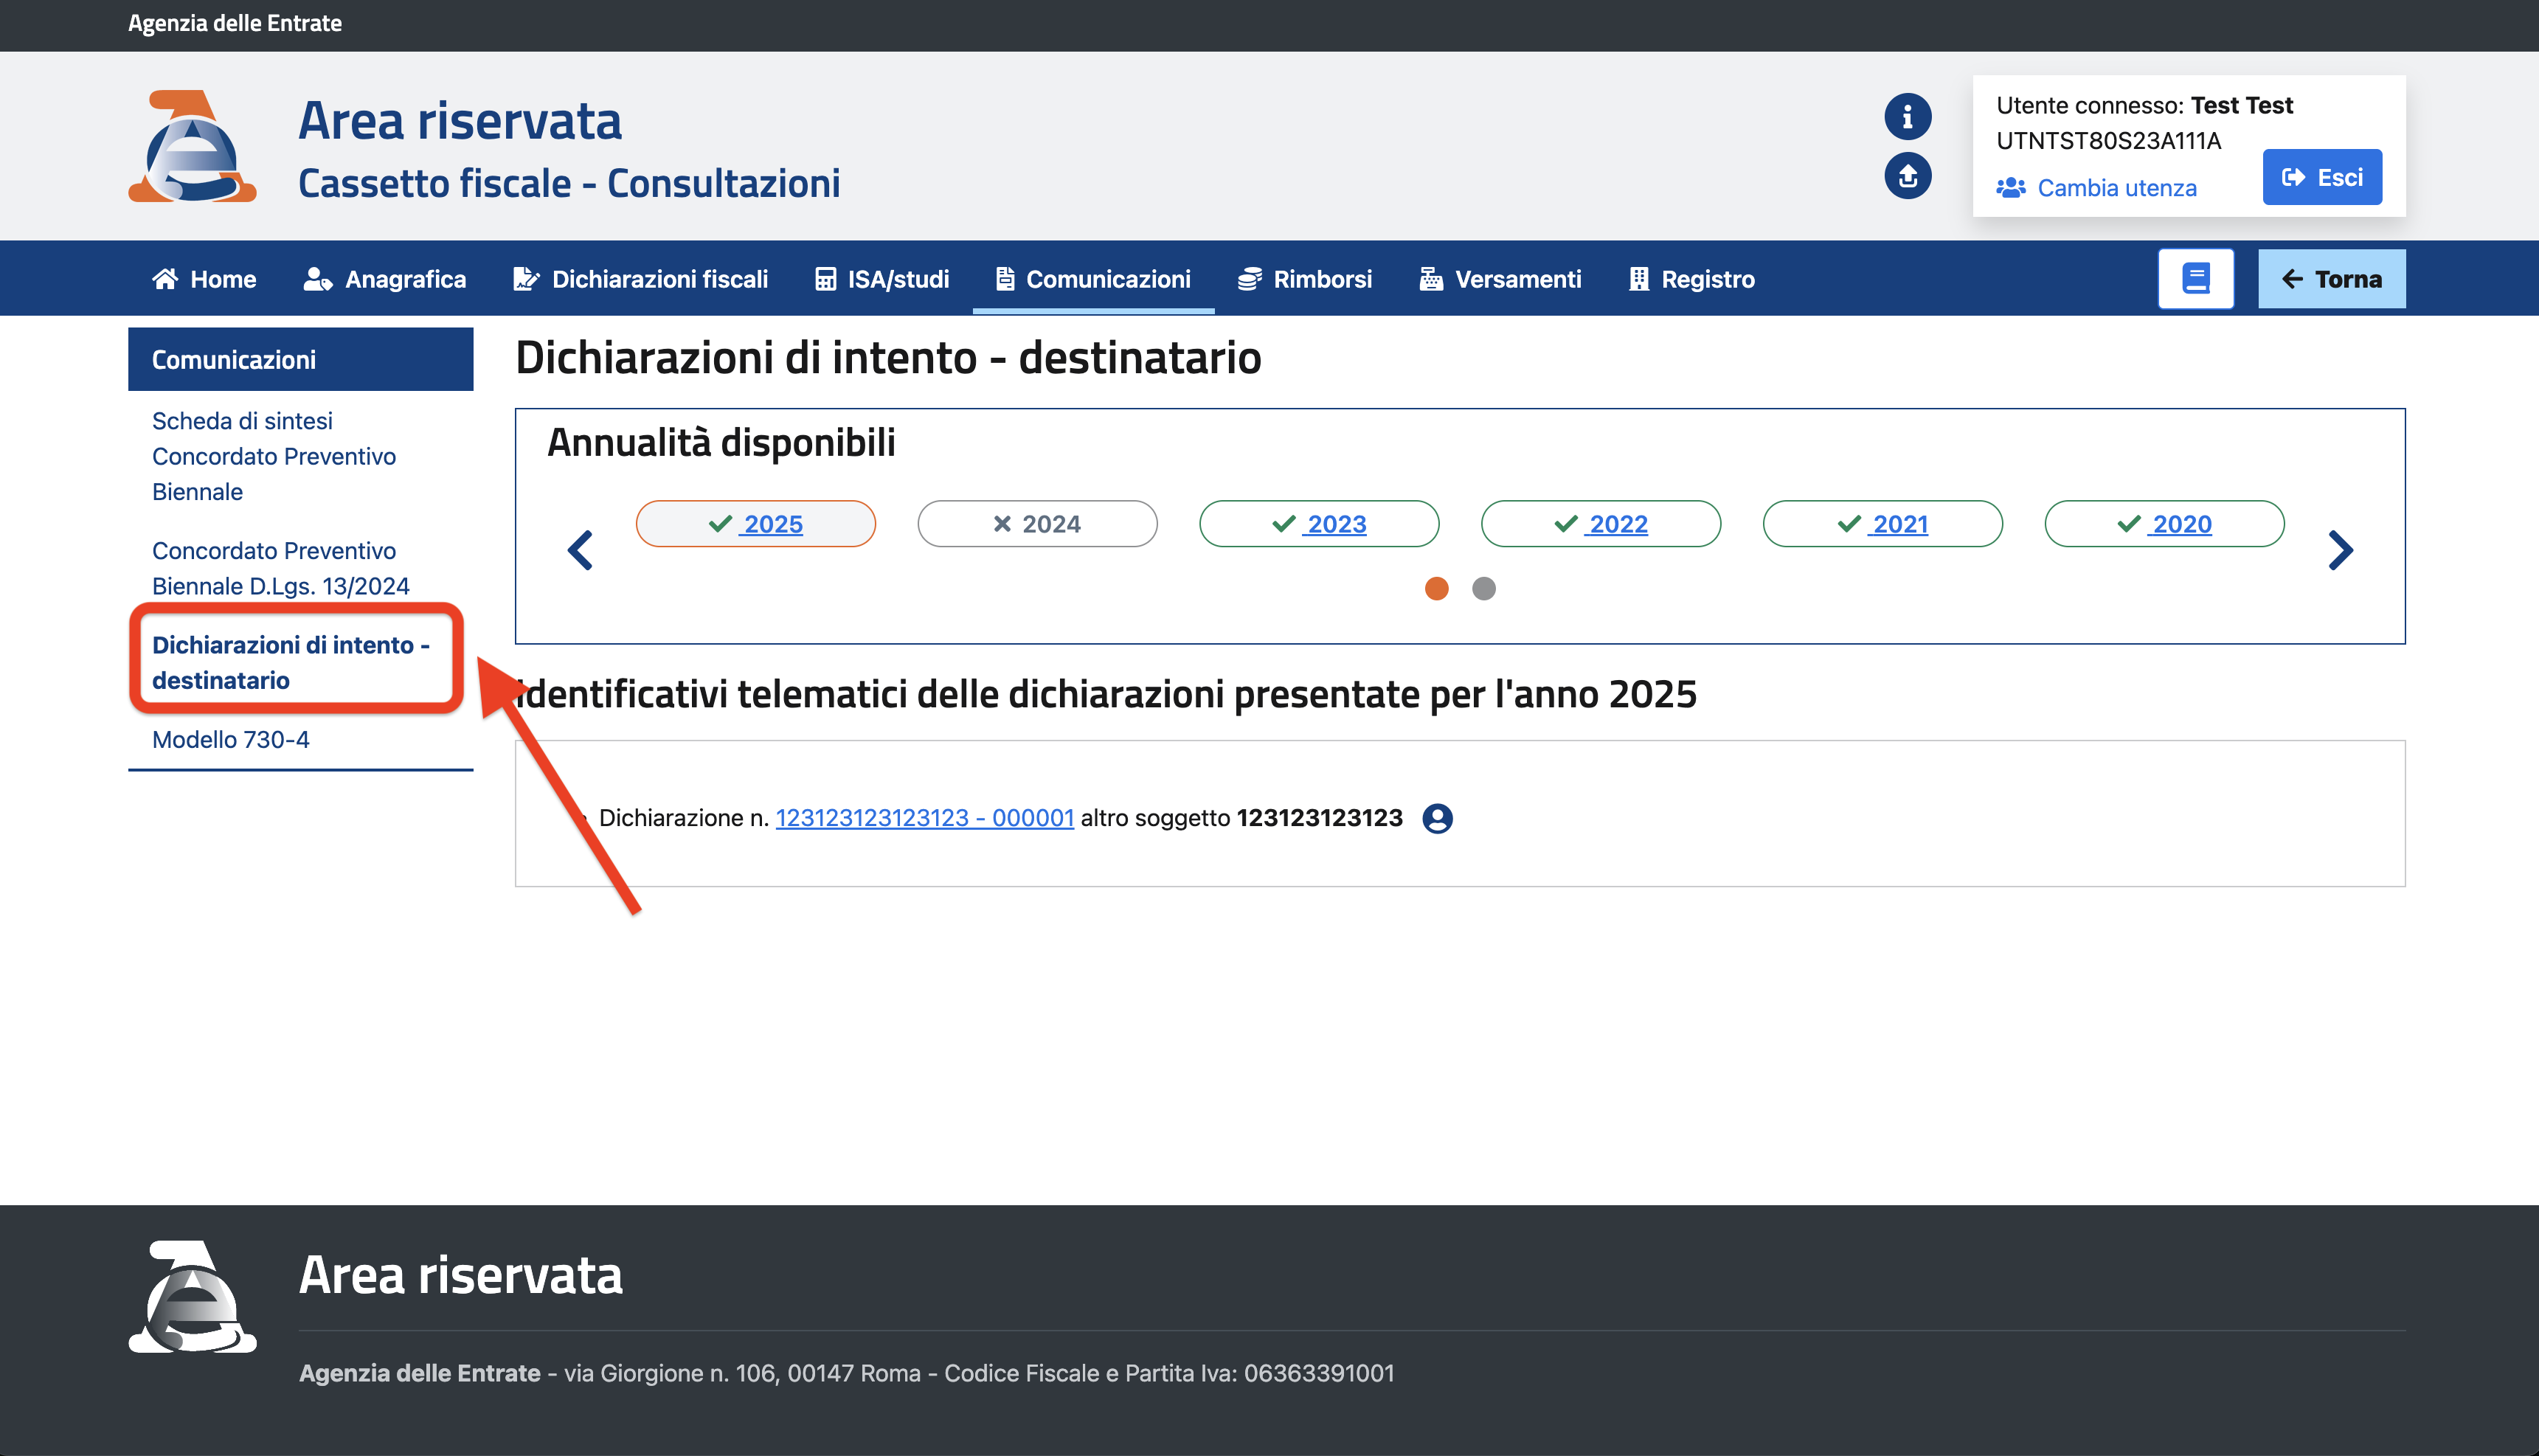Click the info circle icon in header
Viewport: 2539px width, 1456px height.
[1907, 117]
